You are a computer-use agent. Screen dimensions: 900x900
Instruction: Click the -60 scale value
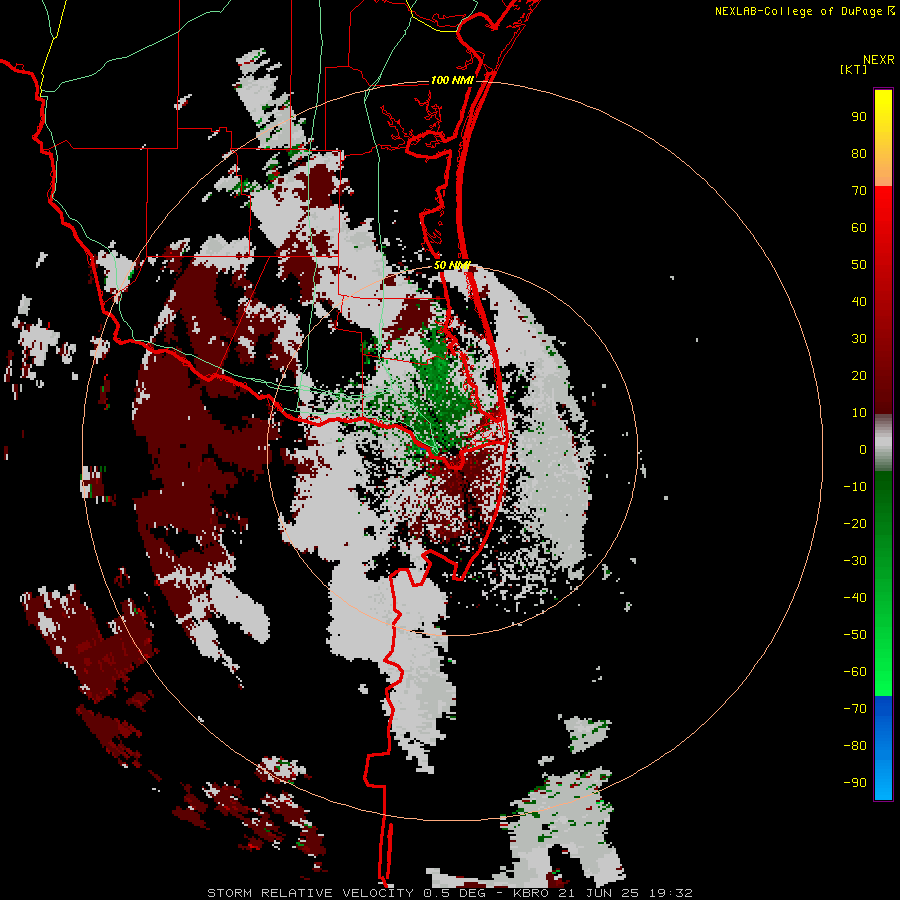[855, 672]
